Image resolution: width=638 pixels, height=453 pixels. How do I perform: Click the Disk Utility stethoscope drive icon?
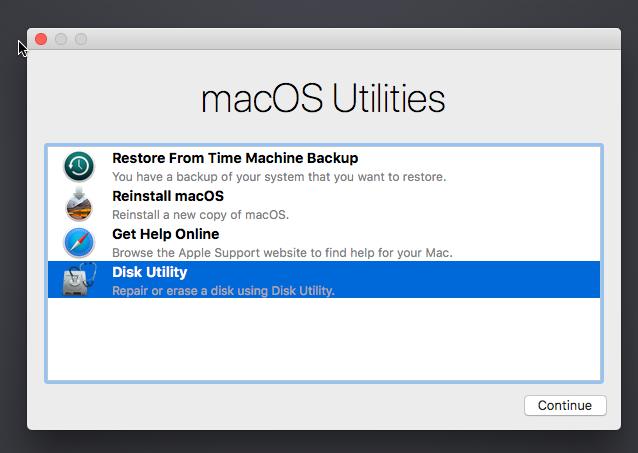pyautogui.click(x=80, y=279)
